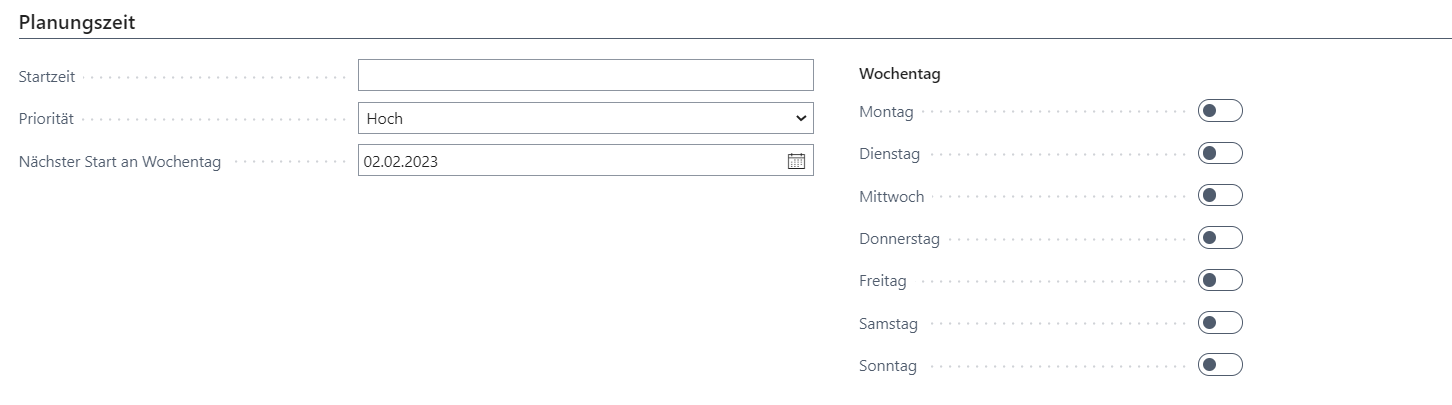
Task: Activate the Donnerstag toggle switch
Action: click(x=1220, y=238)
